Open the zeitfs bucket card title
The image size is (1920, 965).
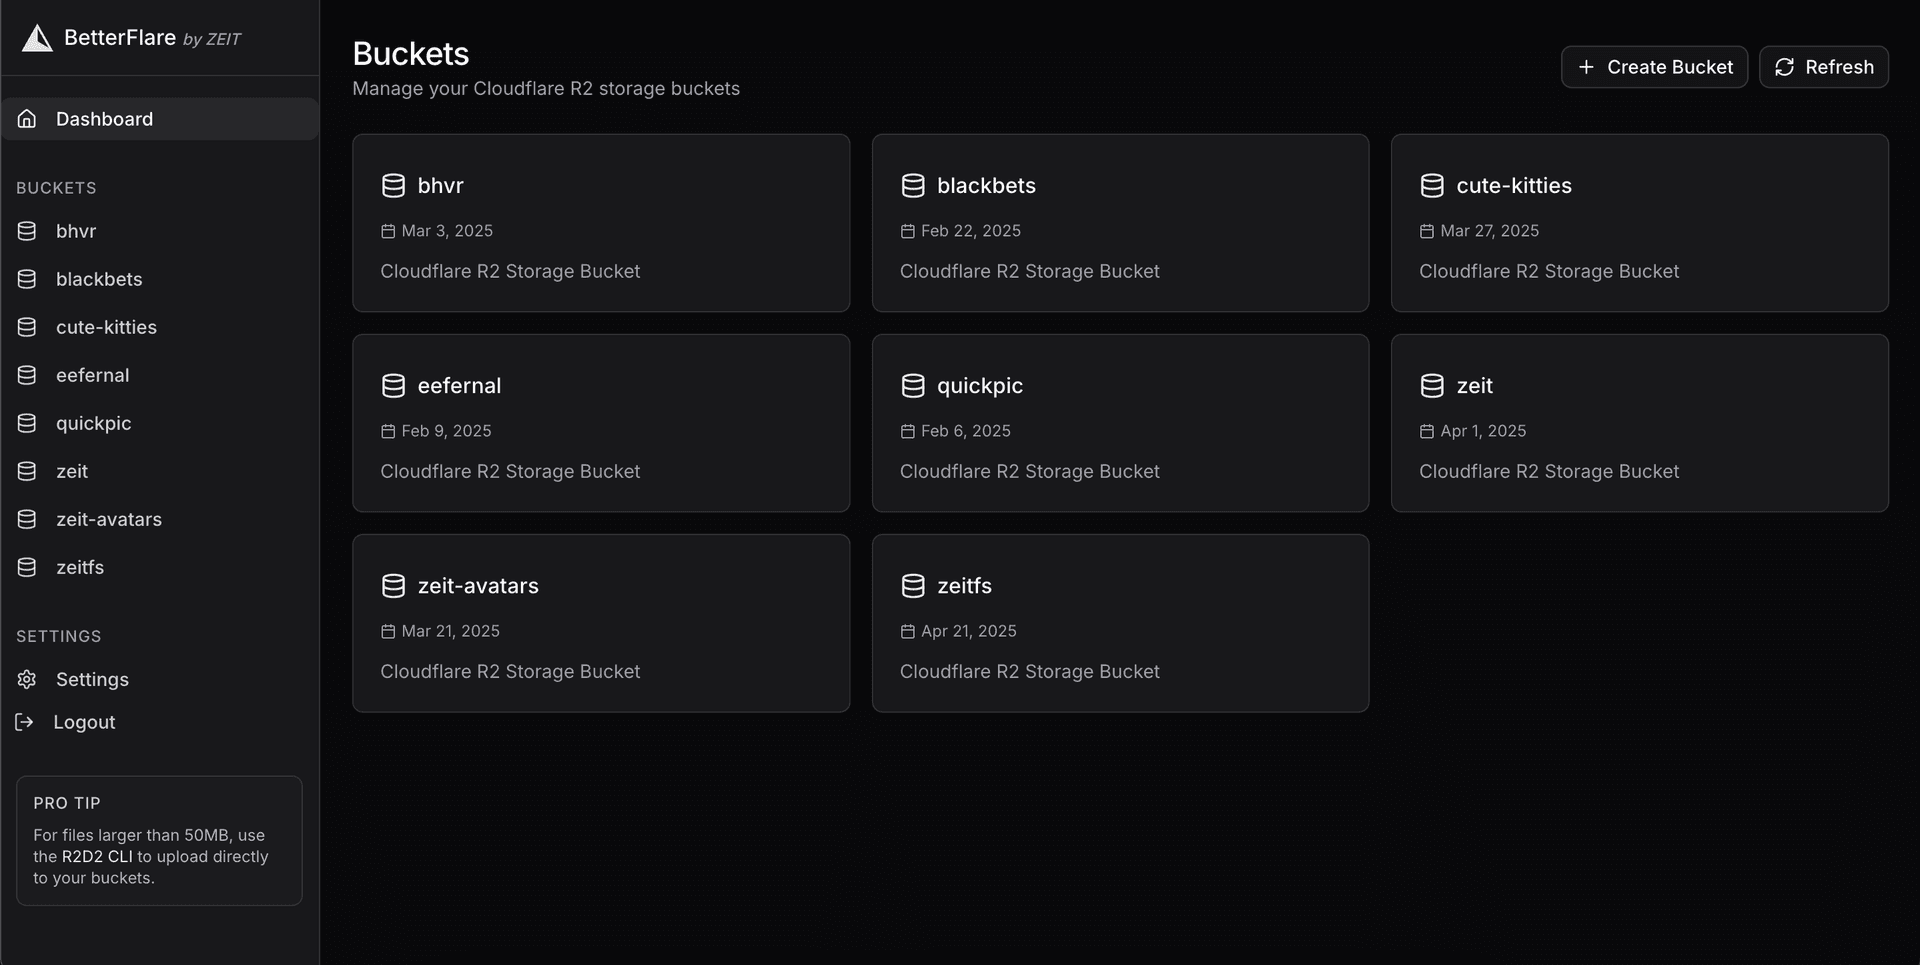(964, 586)
